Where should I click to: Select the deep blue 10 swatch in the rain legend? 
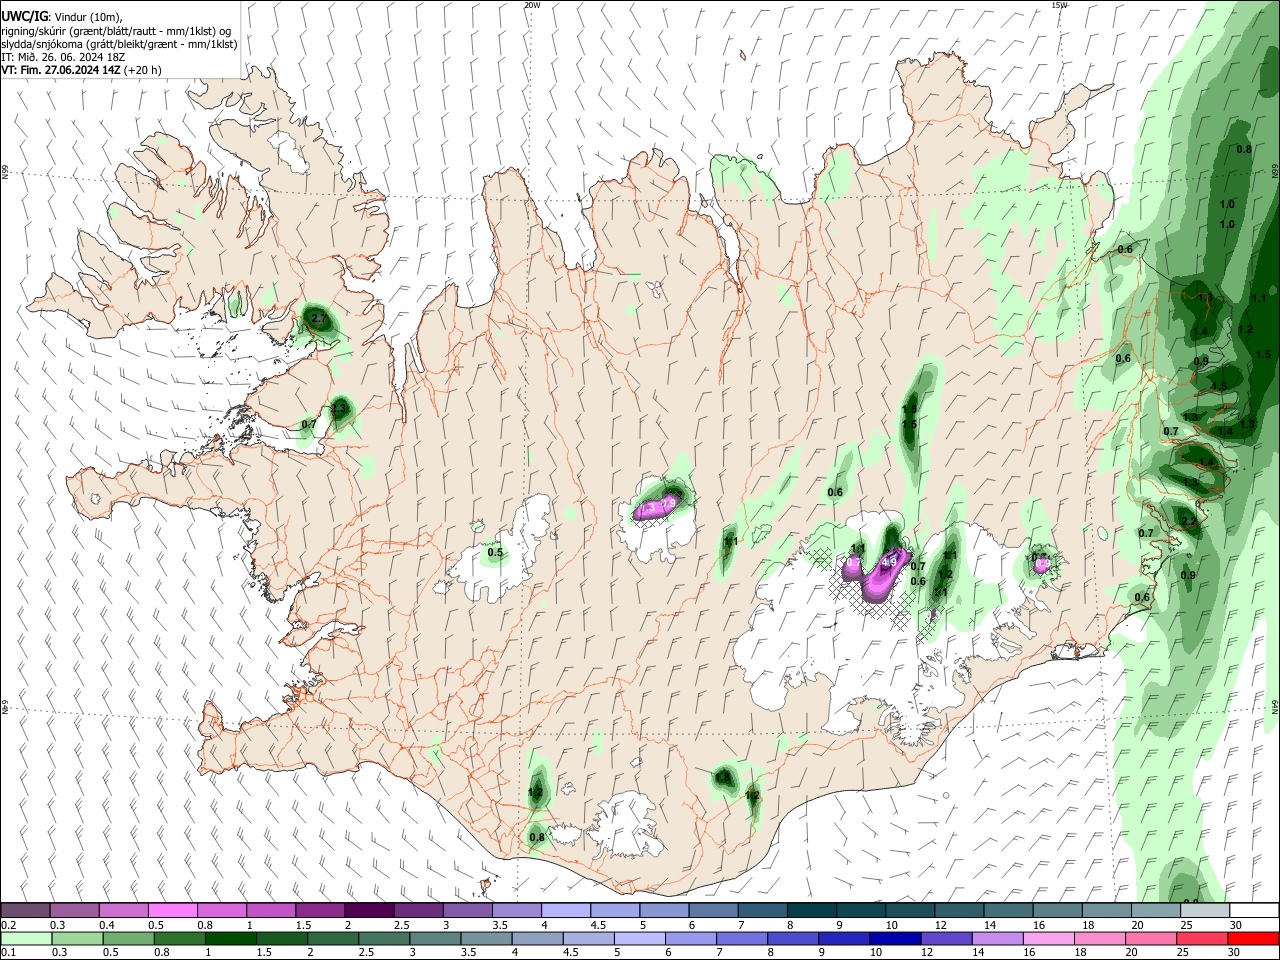point(894,939)
